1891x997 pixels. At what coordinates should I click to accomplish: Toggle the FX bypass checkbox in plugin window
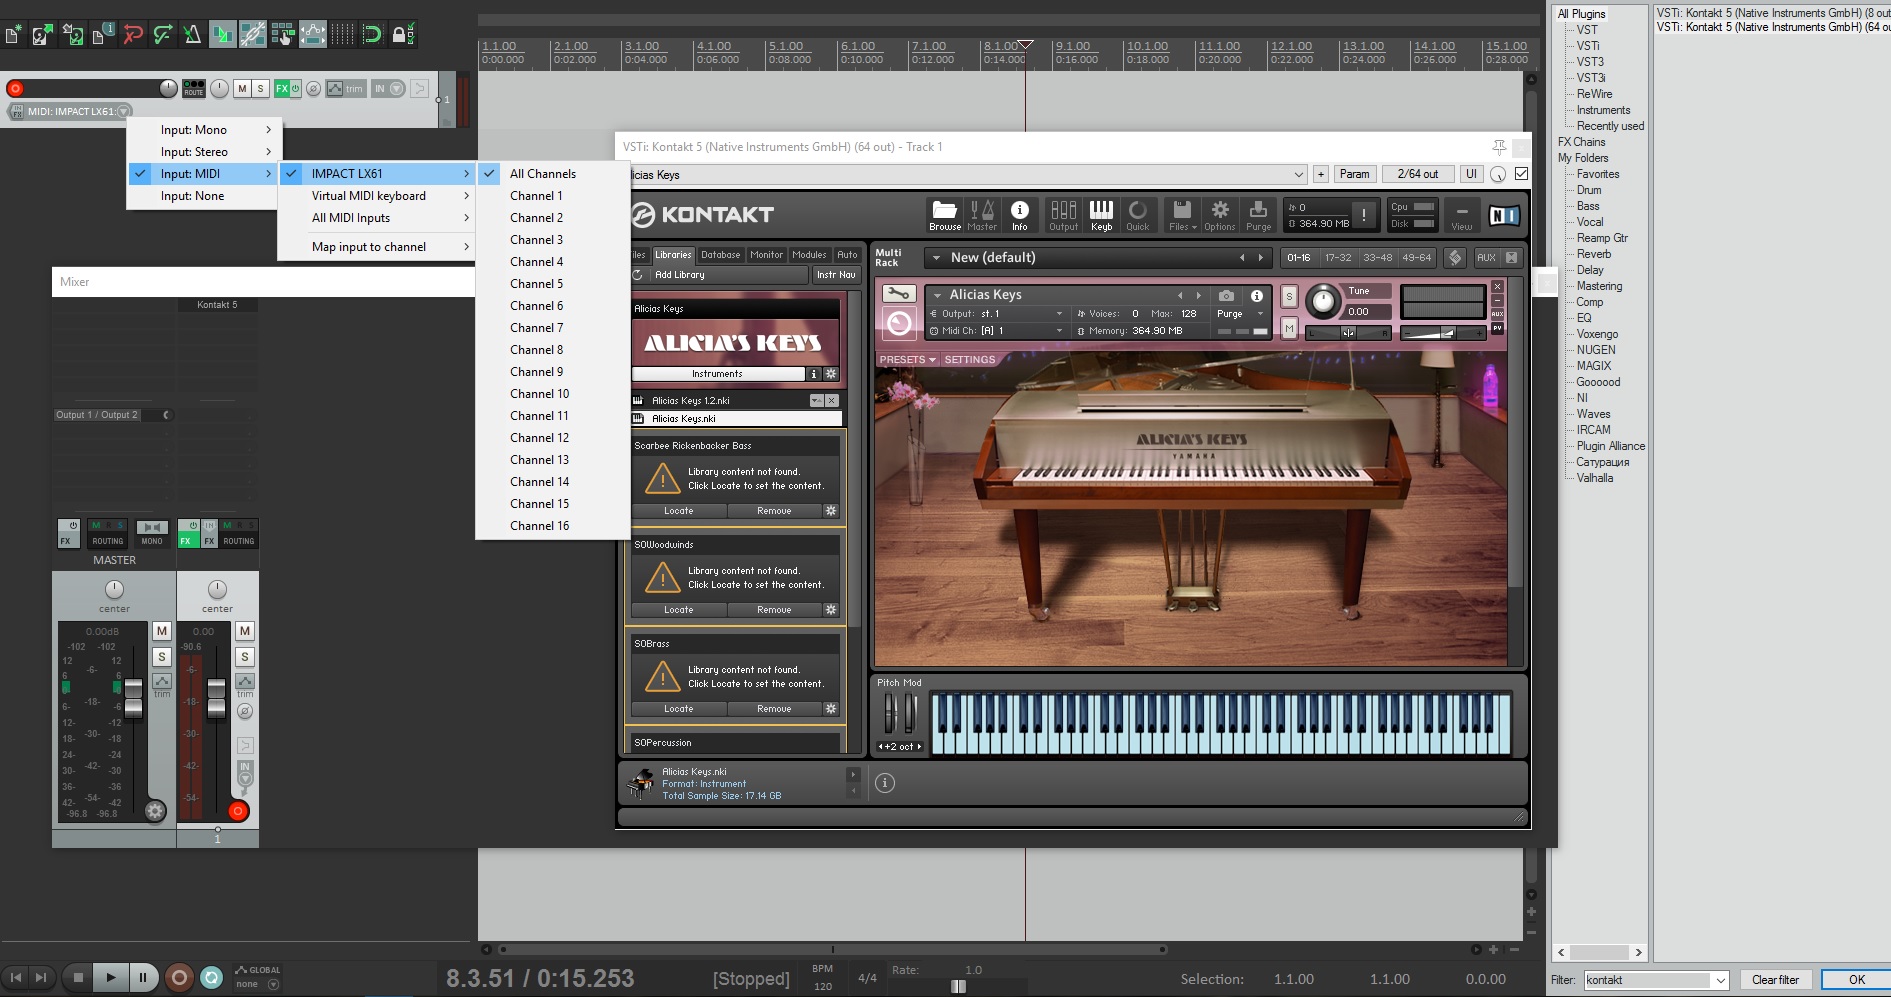[1521, 174]
